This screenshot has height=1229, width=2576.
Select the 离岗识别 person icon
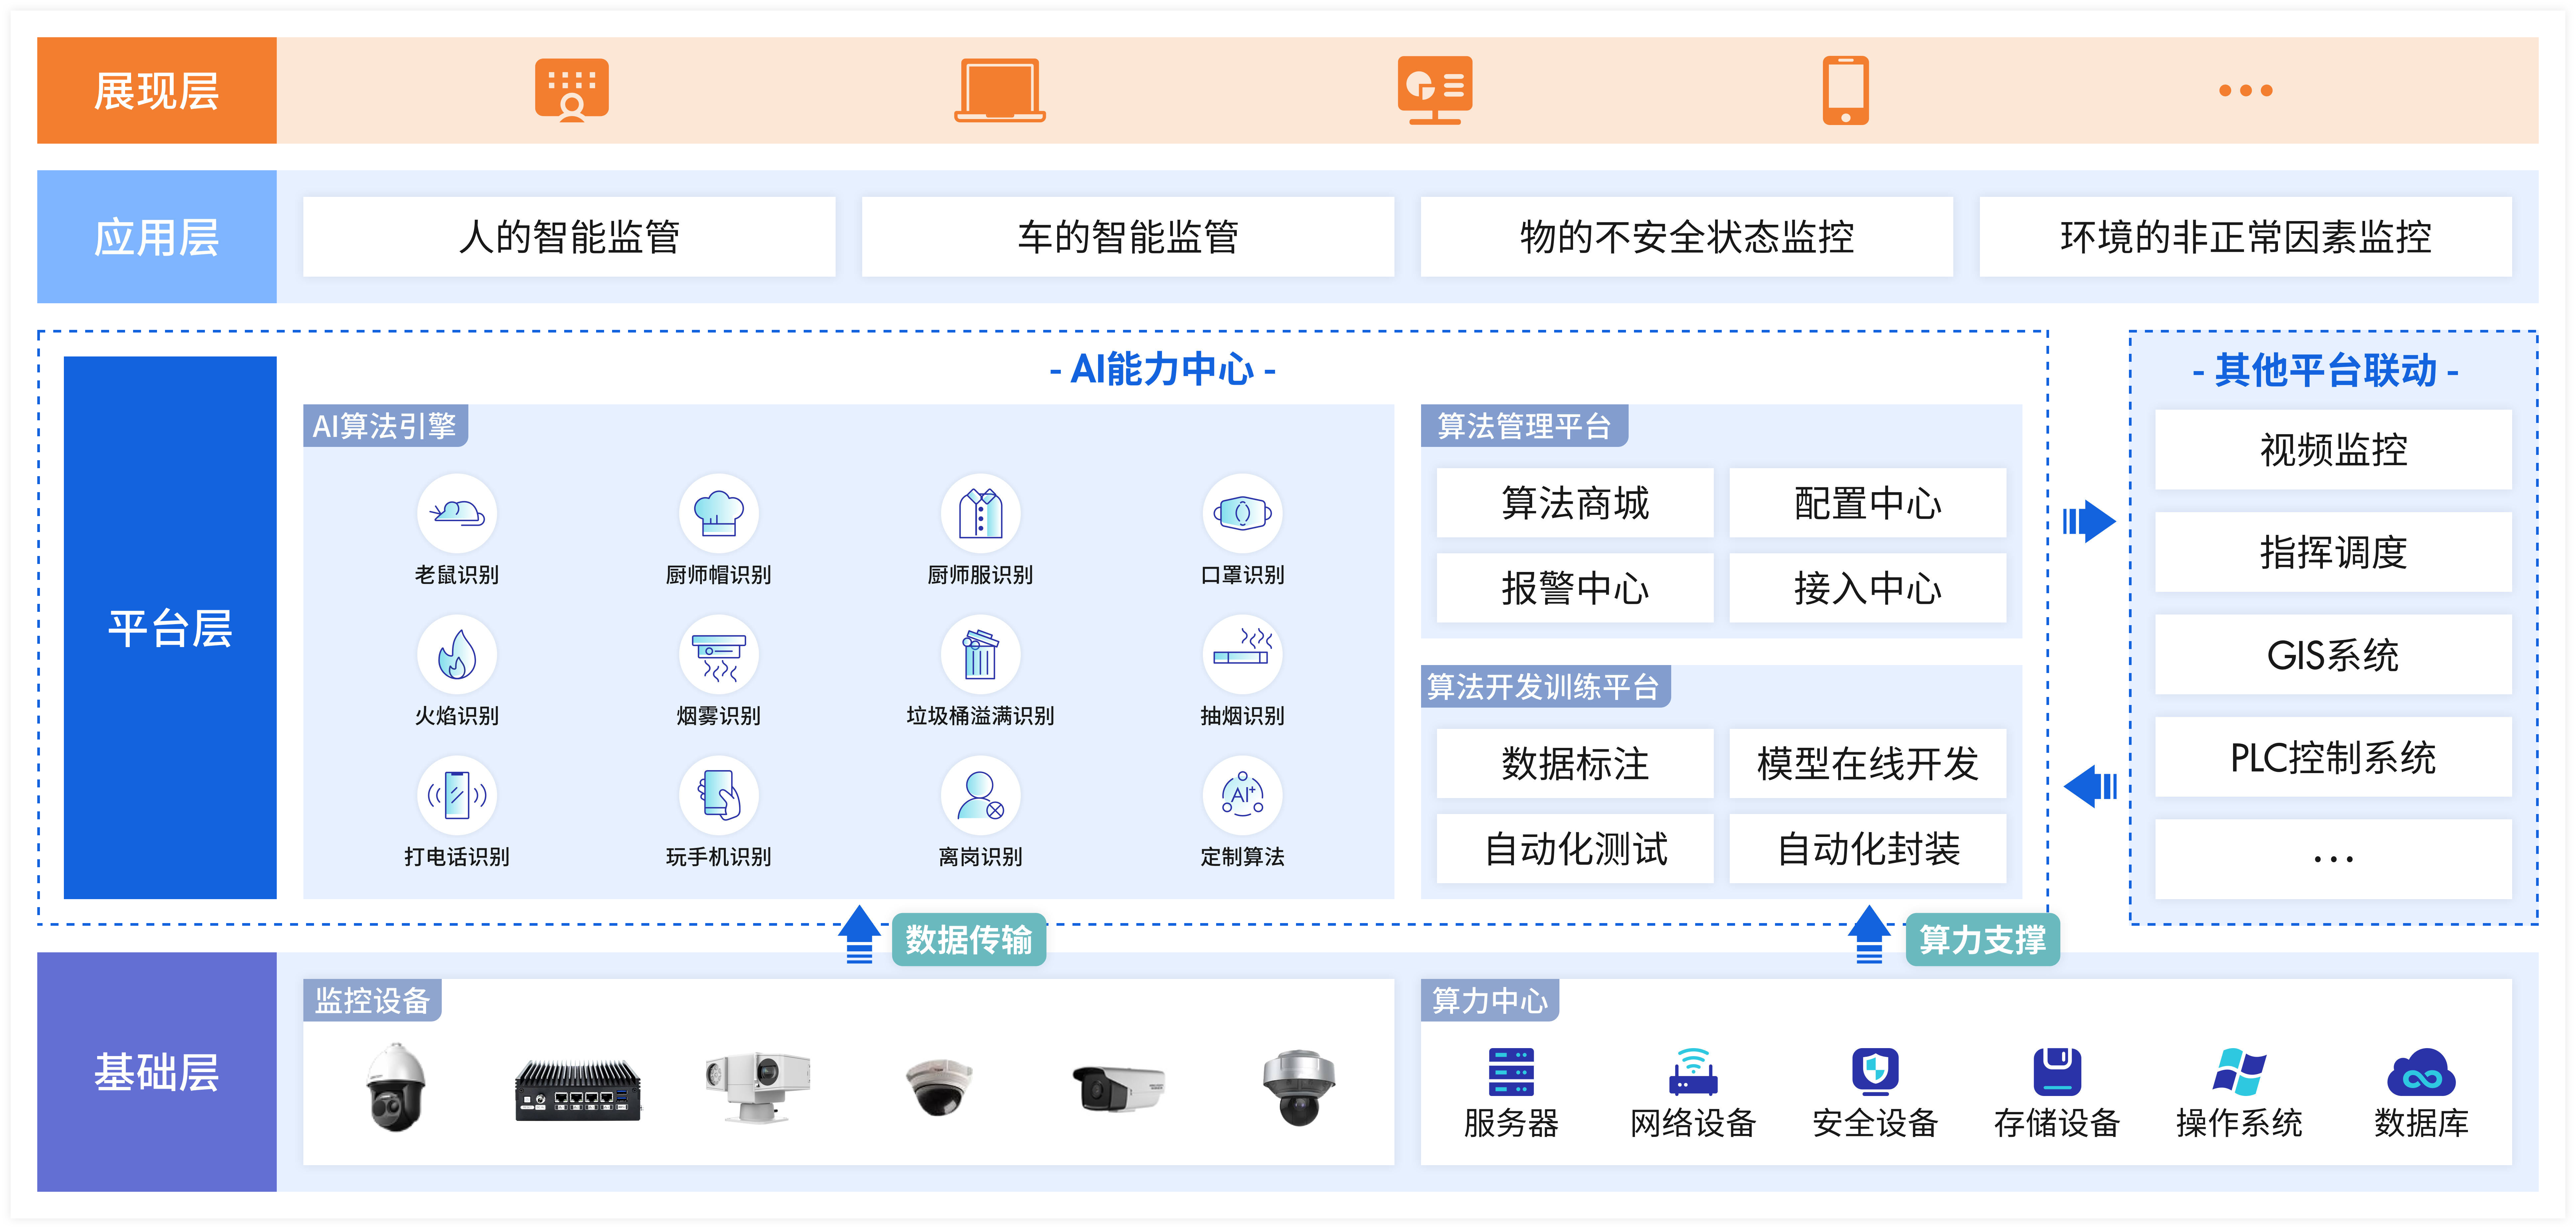[x=981, y=796]
